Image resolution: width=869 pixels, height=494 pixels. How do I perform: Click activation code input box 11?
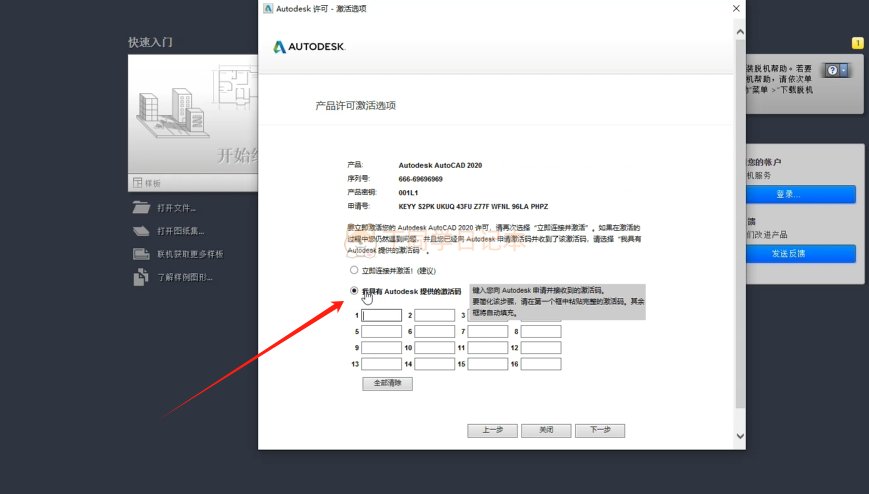(488, 348)
